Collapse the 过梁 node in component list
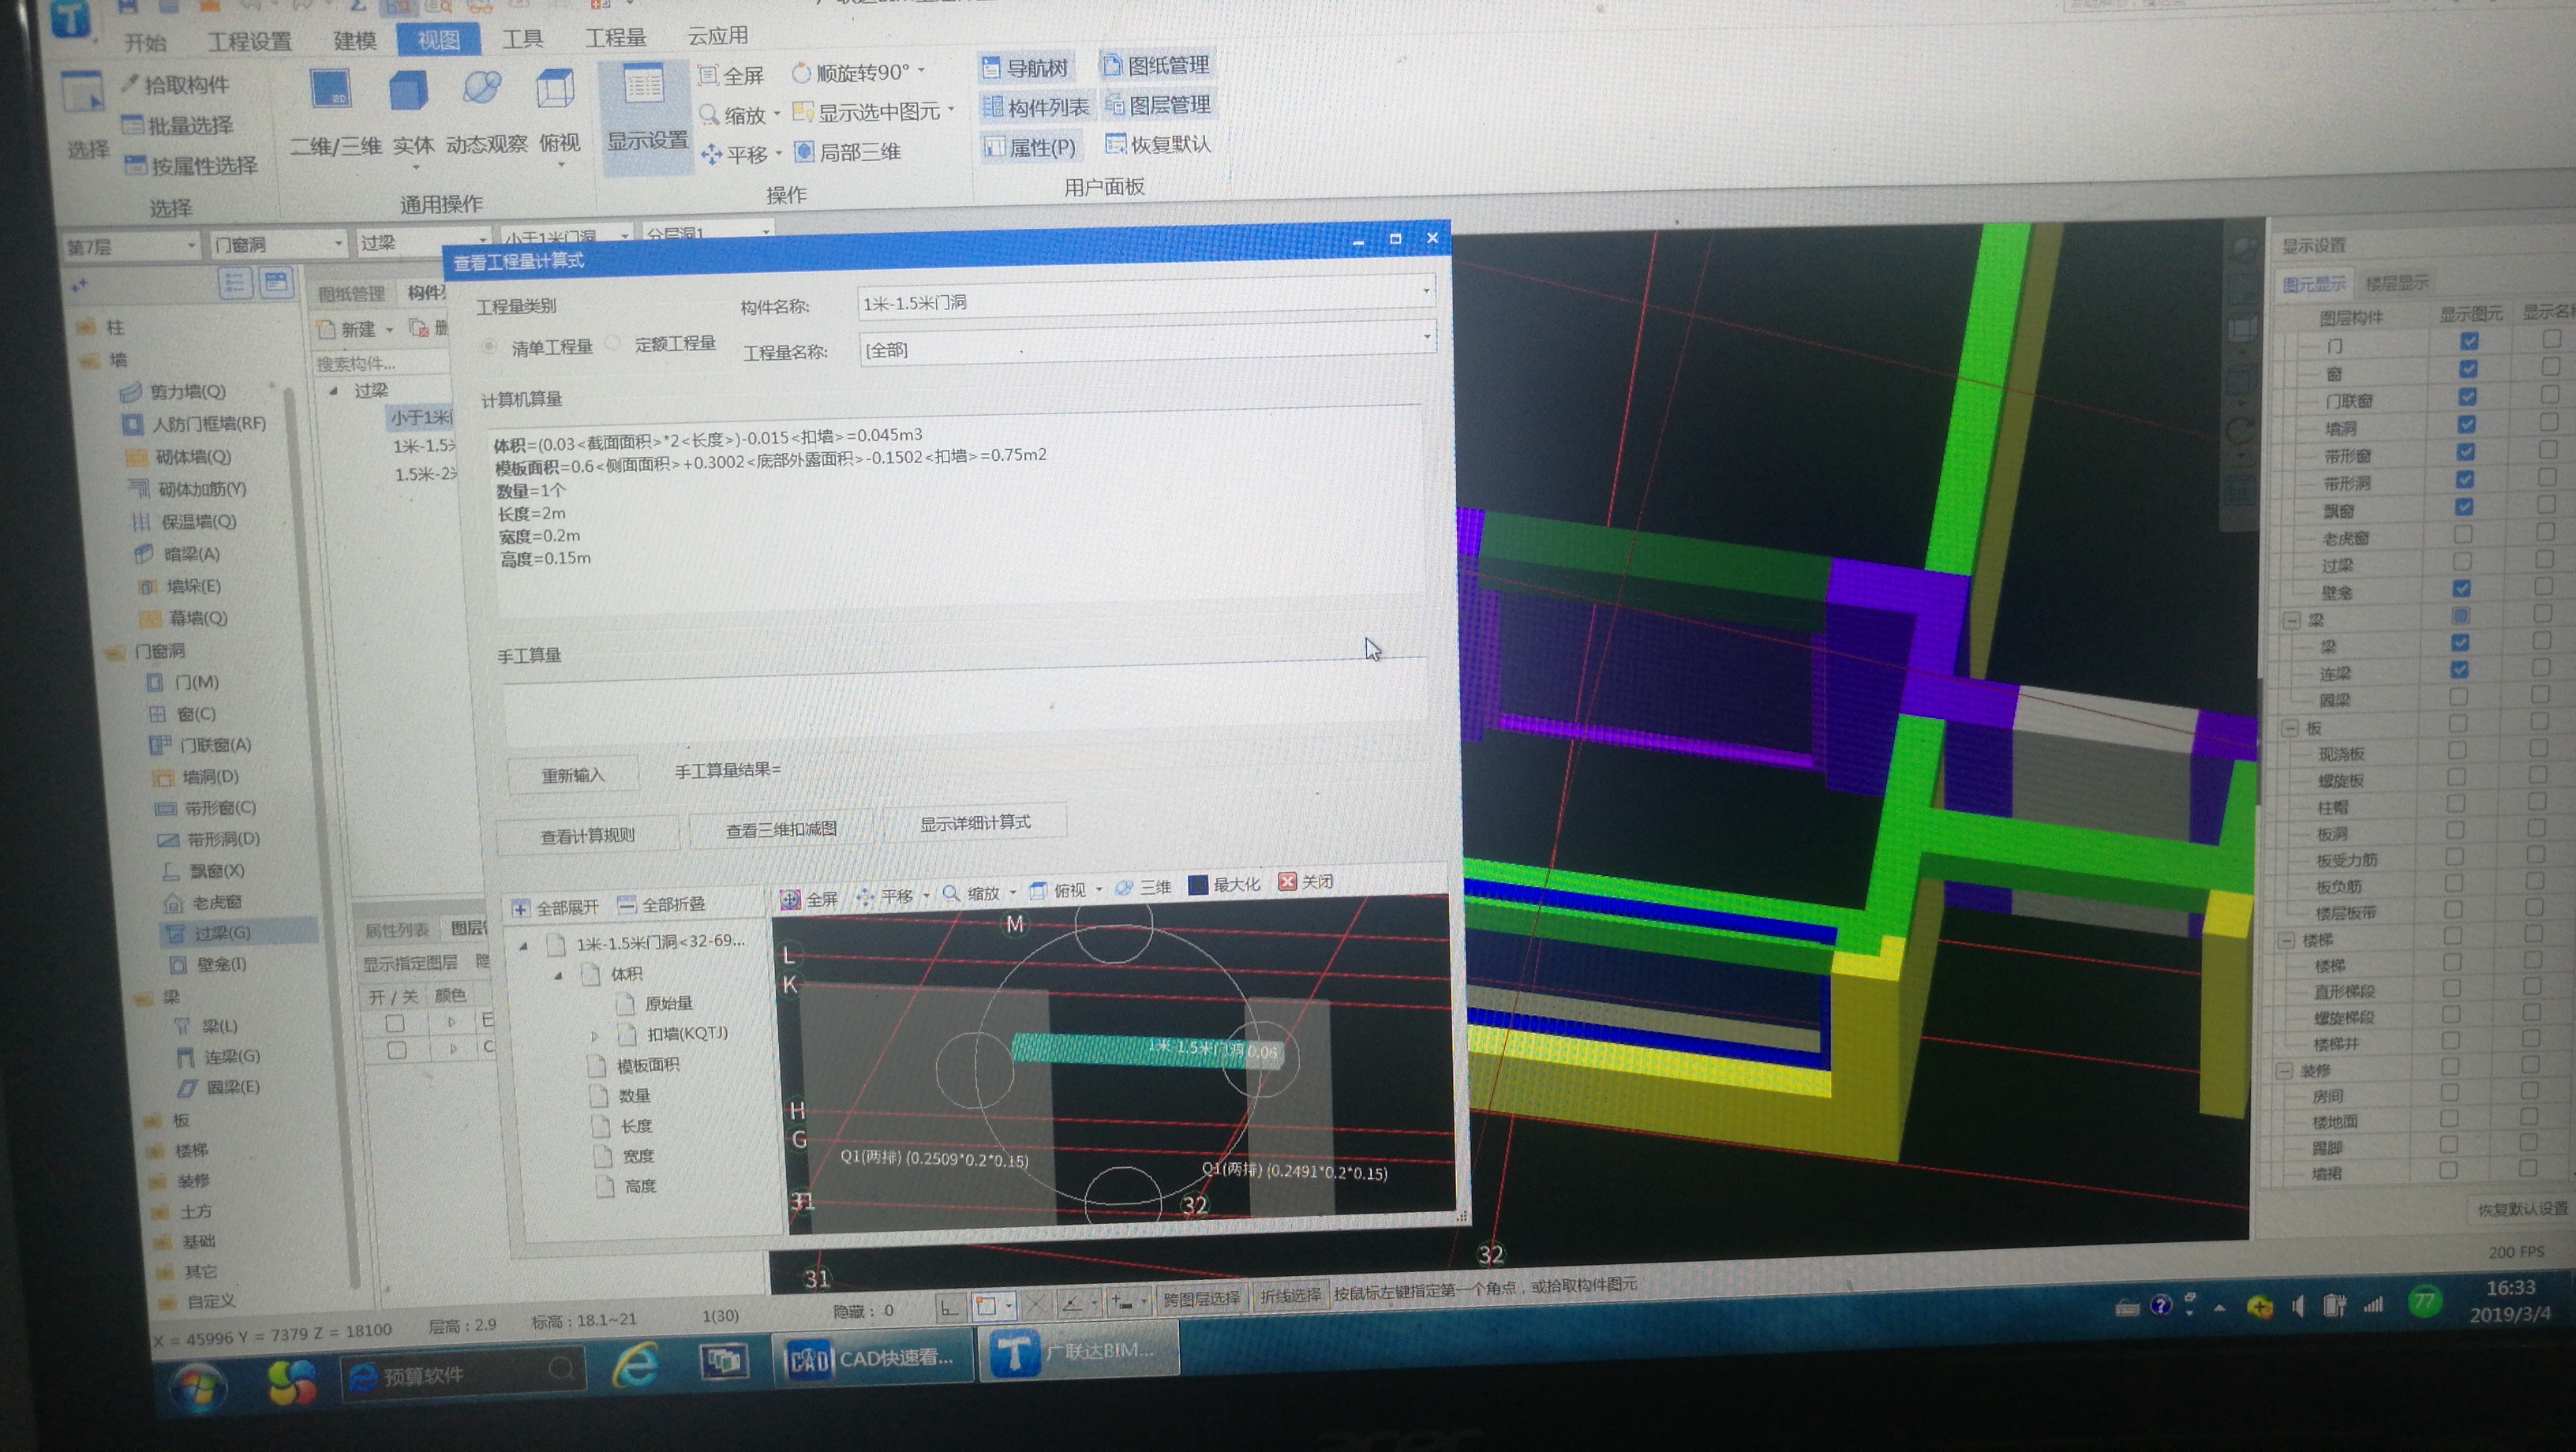The height and width of the screenshot is (1452, 2576). [333, 391]
